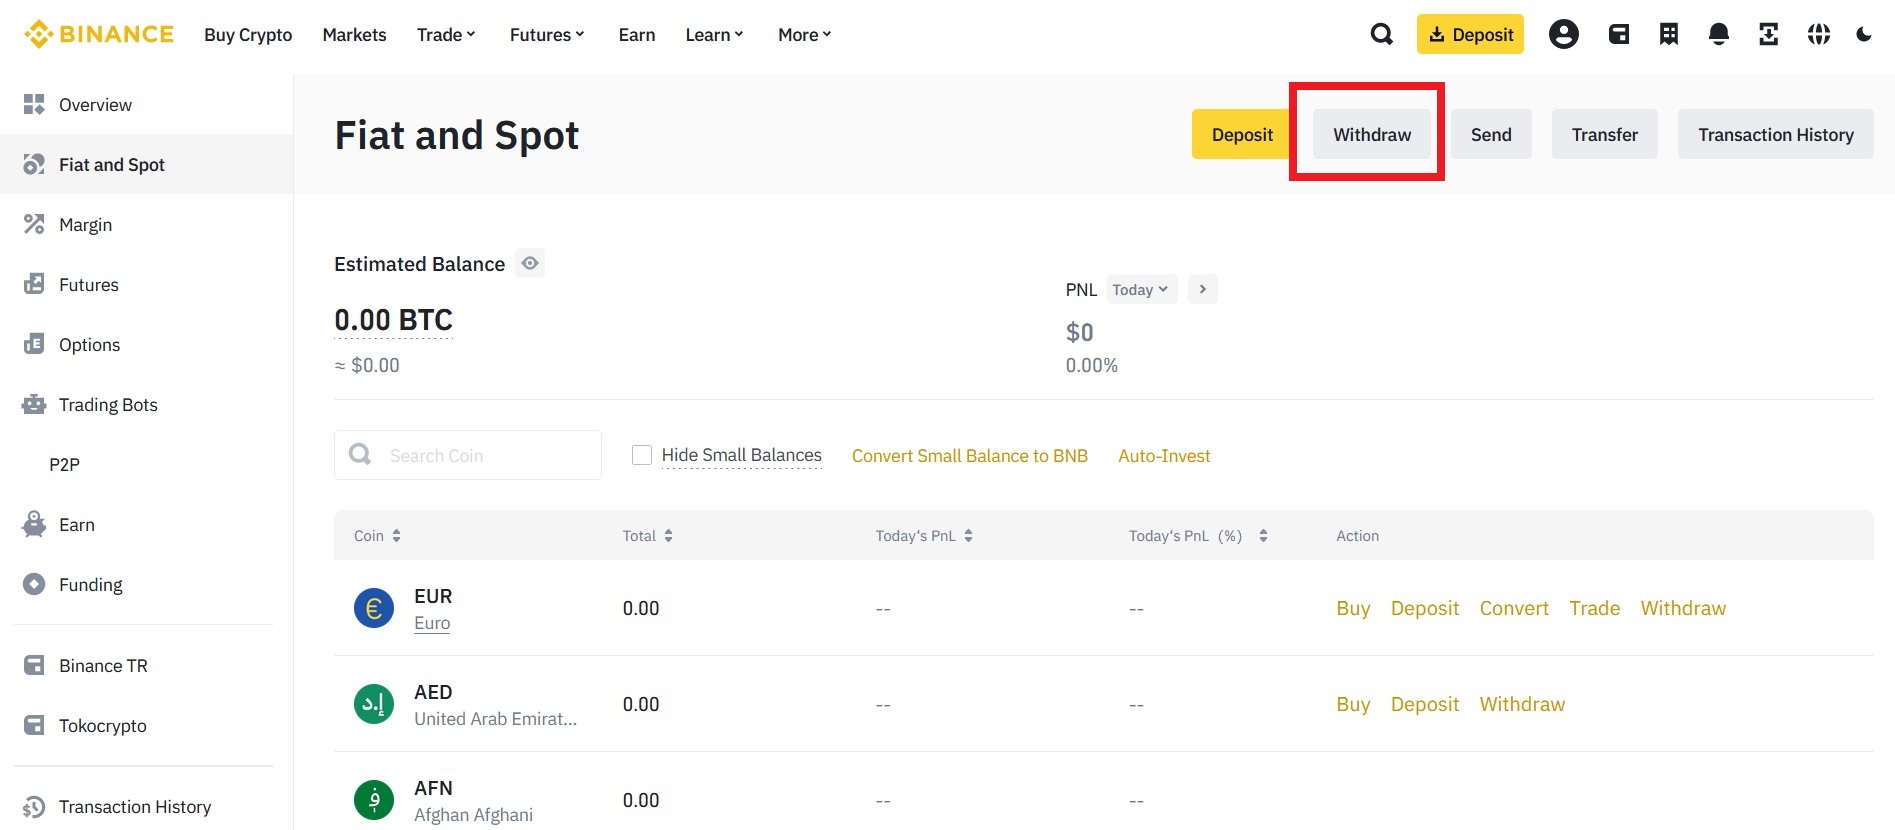This screenshot has height=830, width=1895.
Task: Click the Futures sidebar icon
Action: click(x=34, y=284)
